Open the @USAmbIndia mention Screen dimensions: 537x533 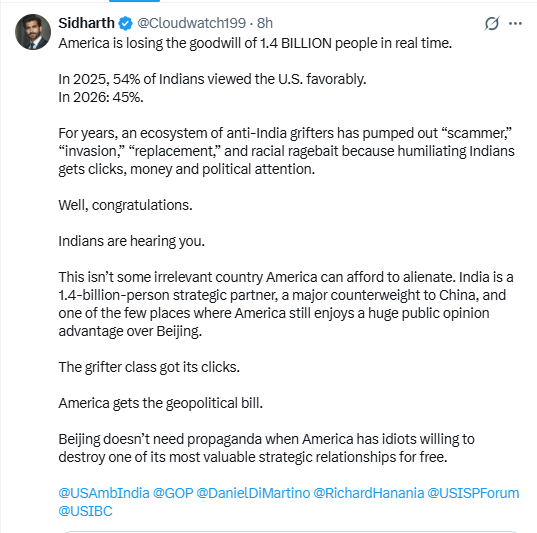(104, 493)
